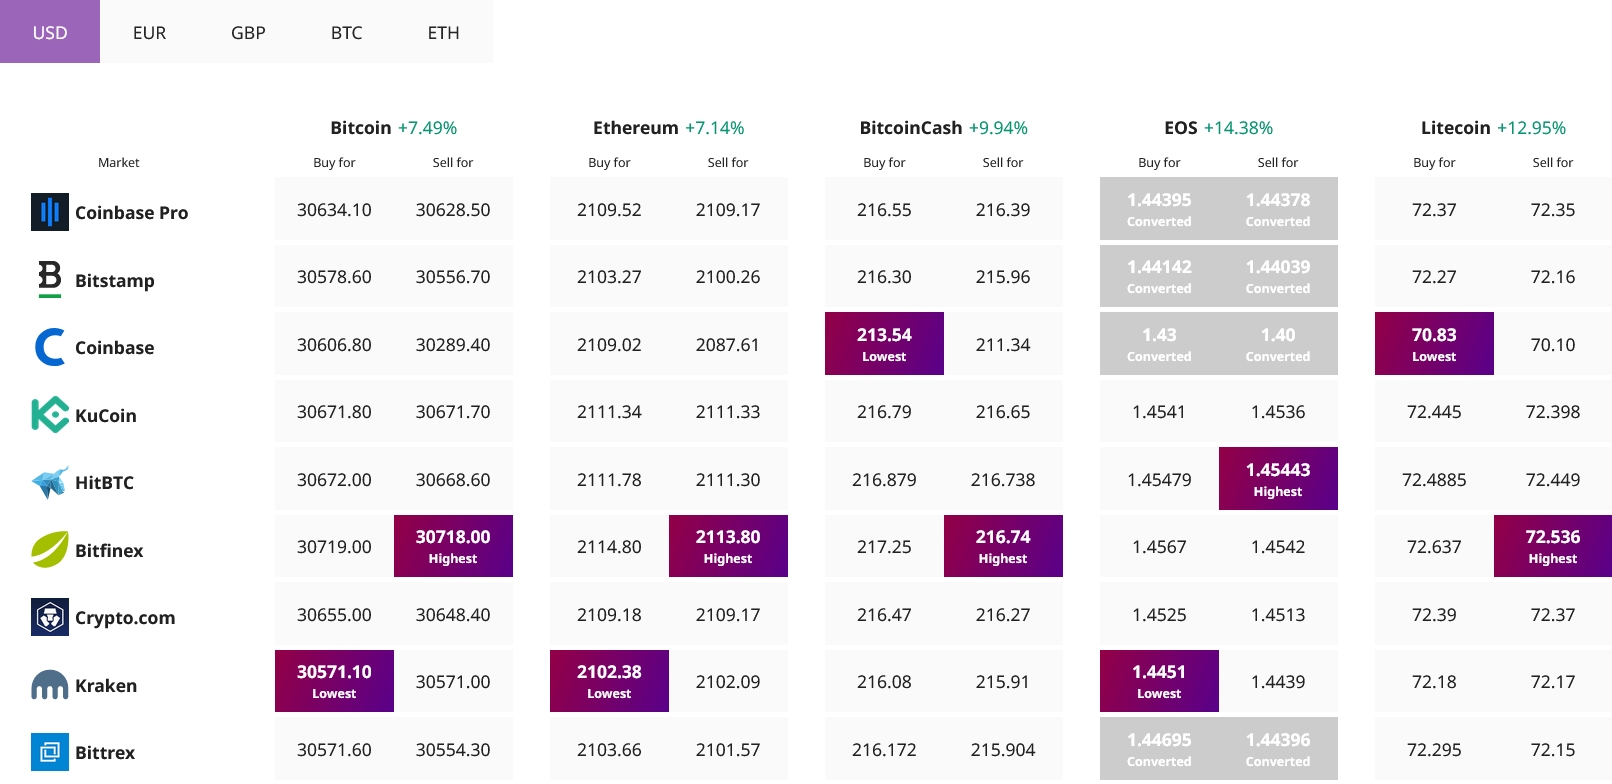Switch to the BTC currency tab
Screen dimensions: 1612x784
point(346,32)
